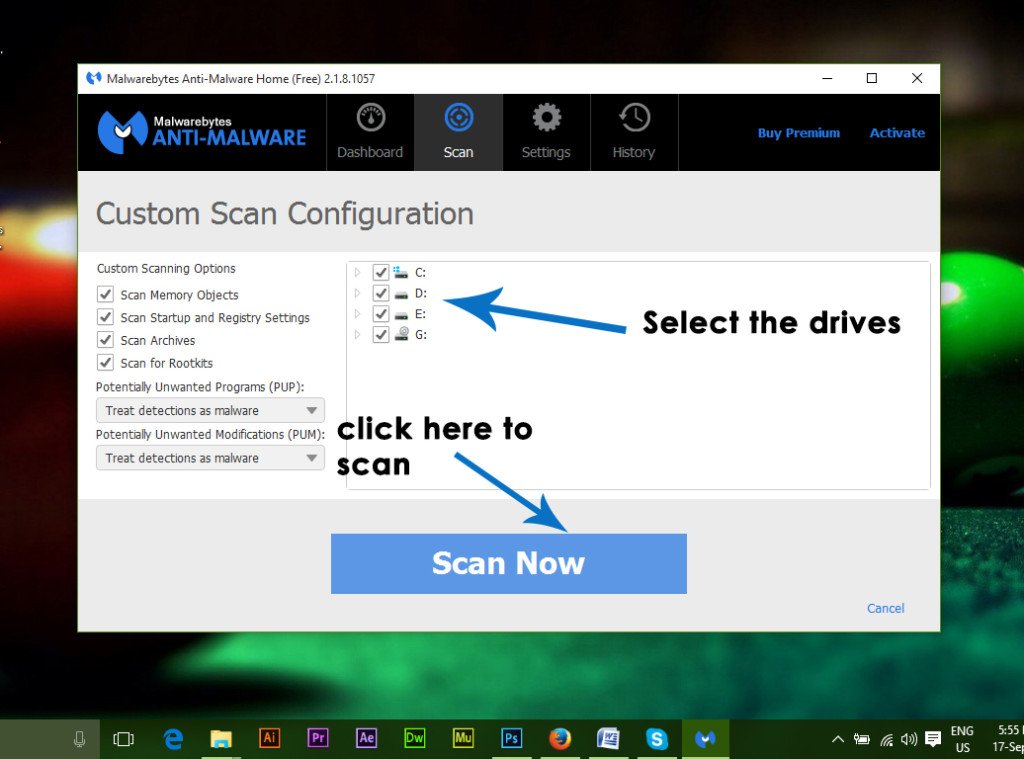This screenshot has height=759, width=1024.
Task: Click the Malwarebytes Anti-Malware logo
Action: coord(202,131)
